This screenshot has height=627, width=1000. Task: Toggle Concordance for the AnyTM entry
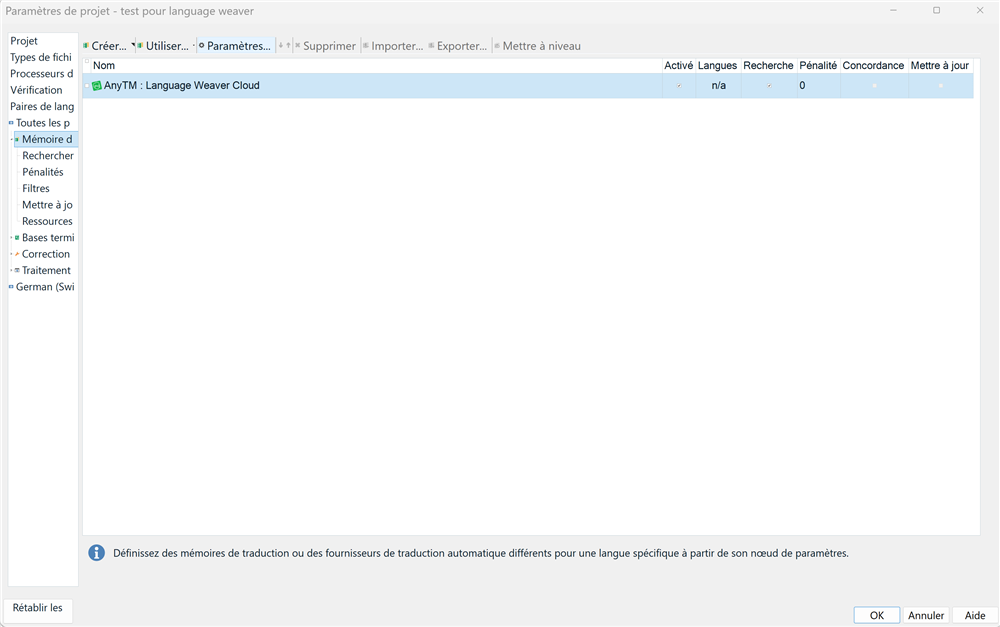click(873, 86)
